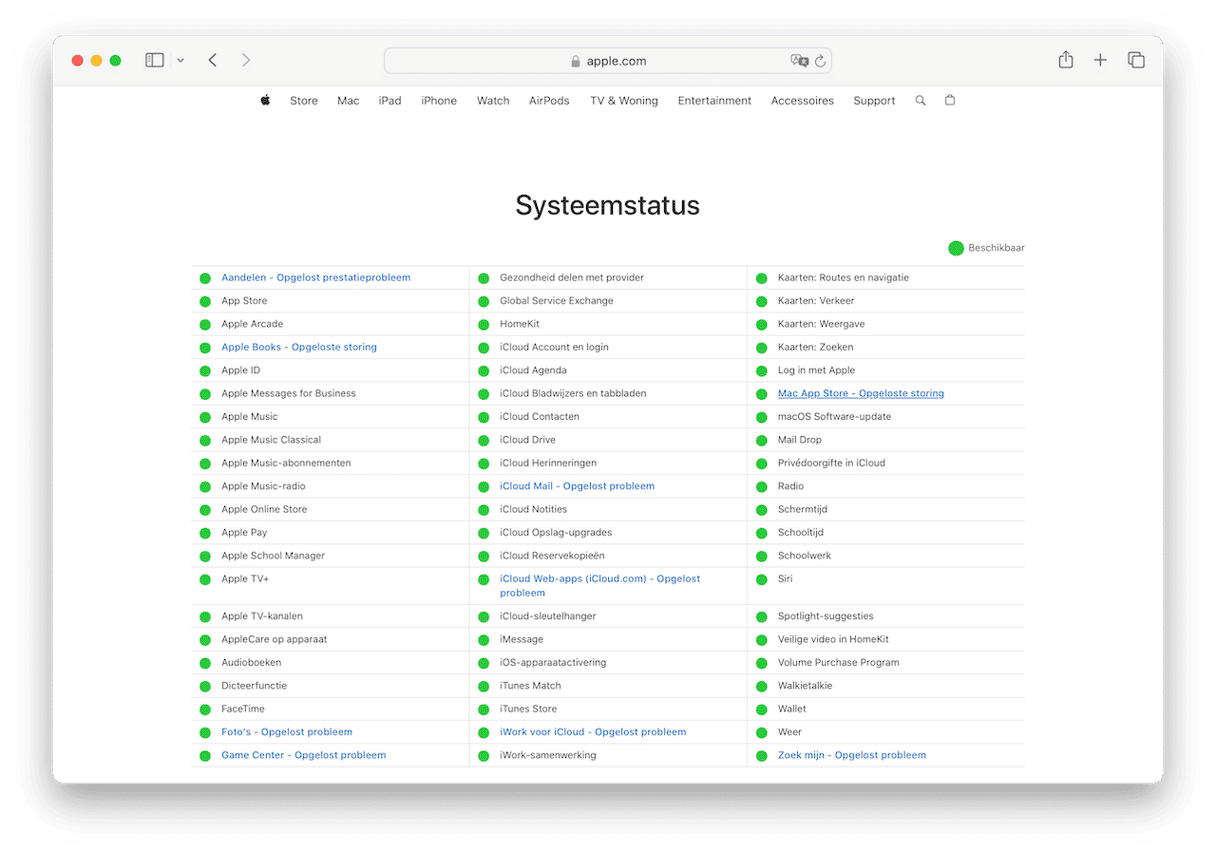Open the Support menu
This screenshot has width=1216, height=853.
pos(874,101)
